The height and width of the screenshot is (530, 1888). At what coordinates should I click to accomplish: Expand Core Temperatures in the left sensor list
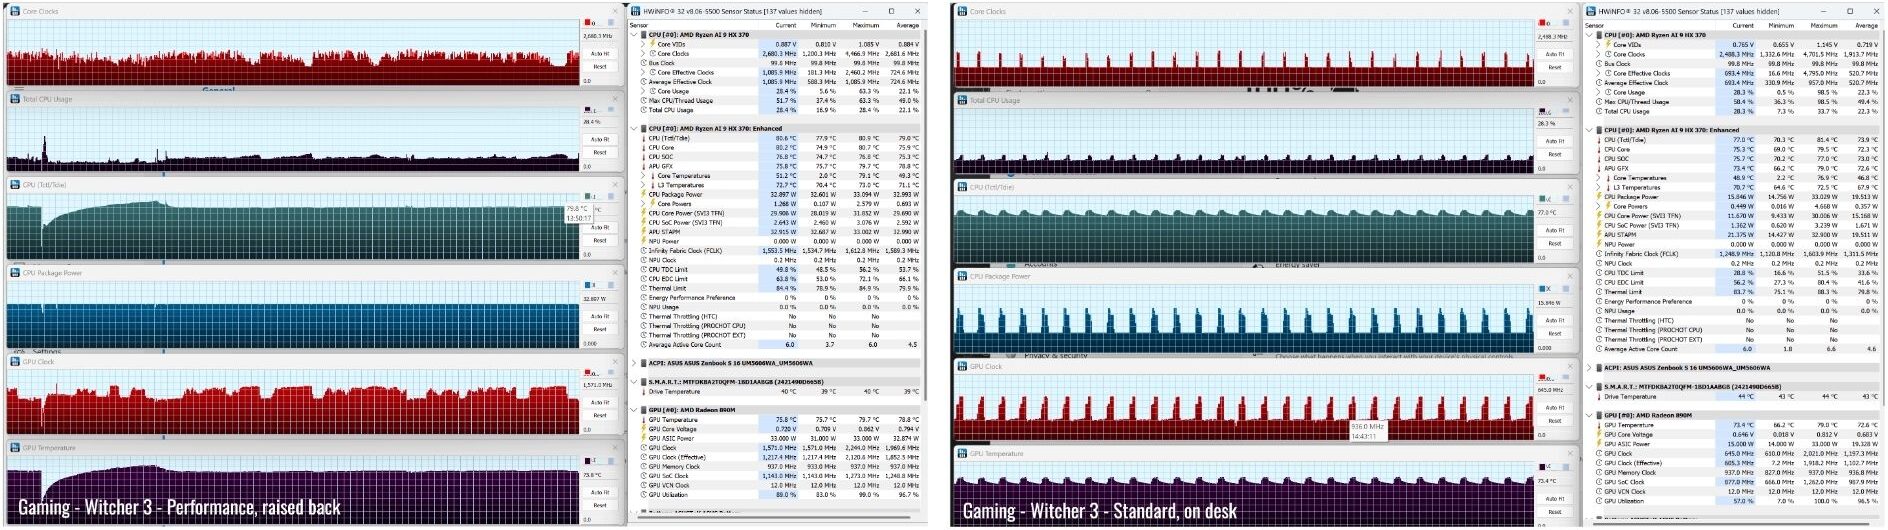[x=643, y=176]
